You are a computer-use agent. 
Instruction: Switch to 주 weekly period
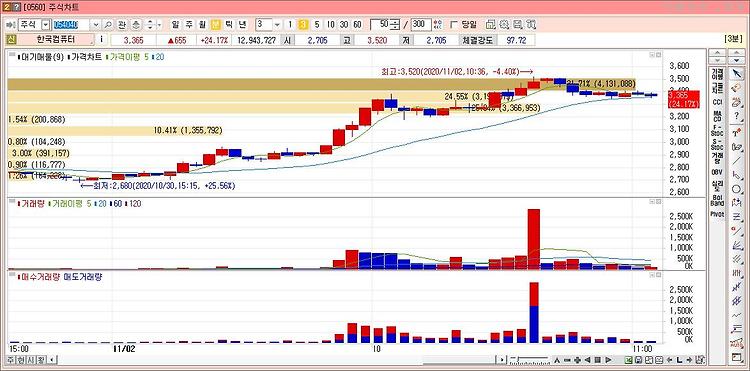(188, 24)
